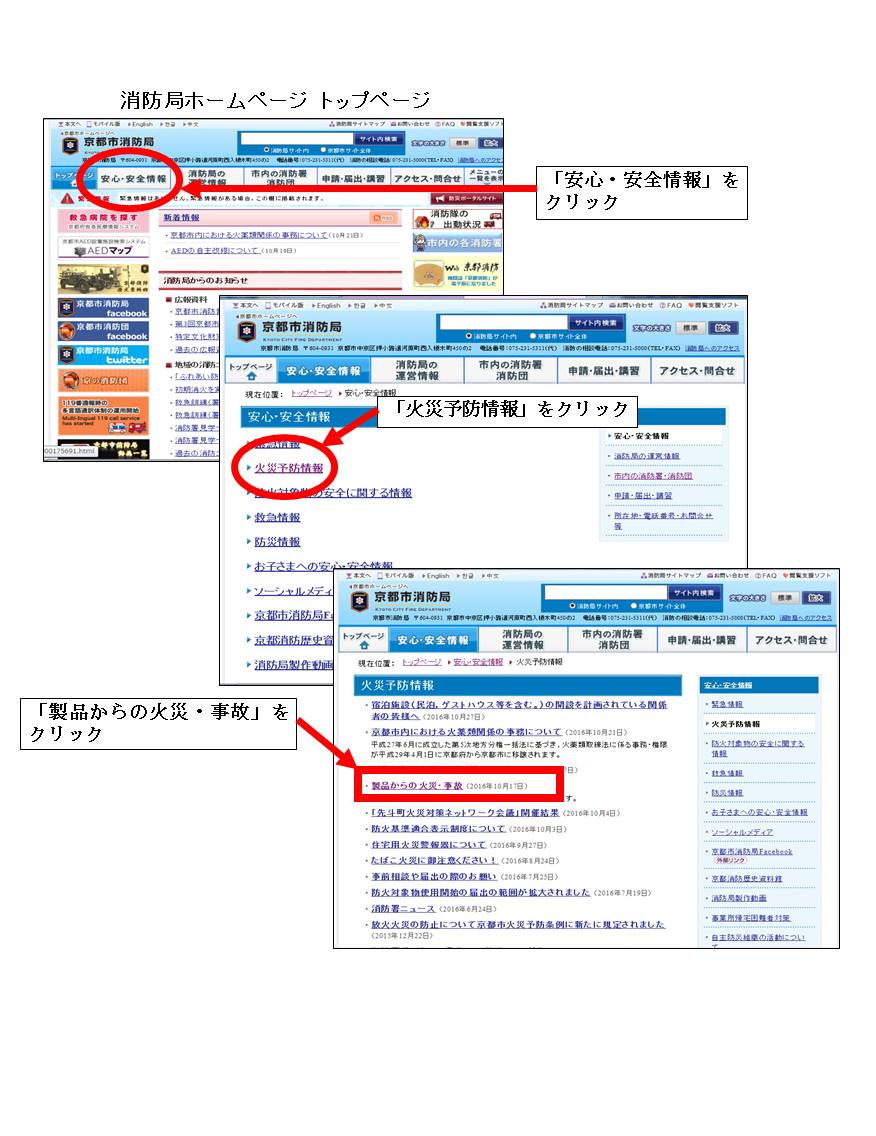Open 事前相談や届出の際のお願い link
876x1136 pixels.
tap(434, 877)
